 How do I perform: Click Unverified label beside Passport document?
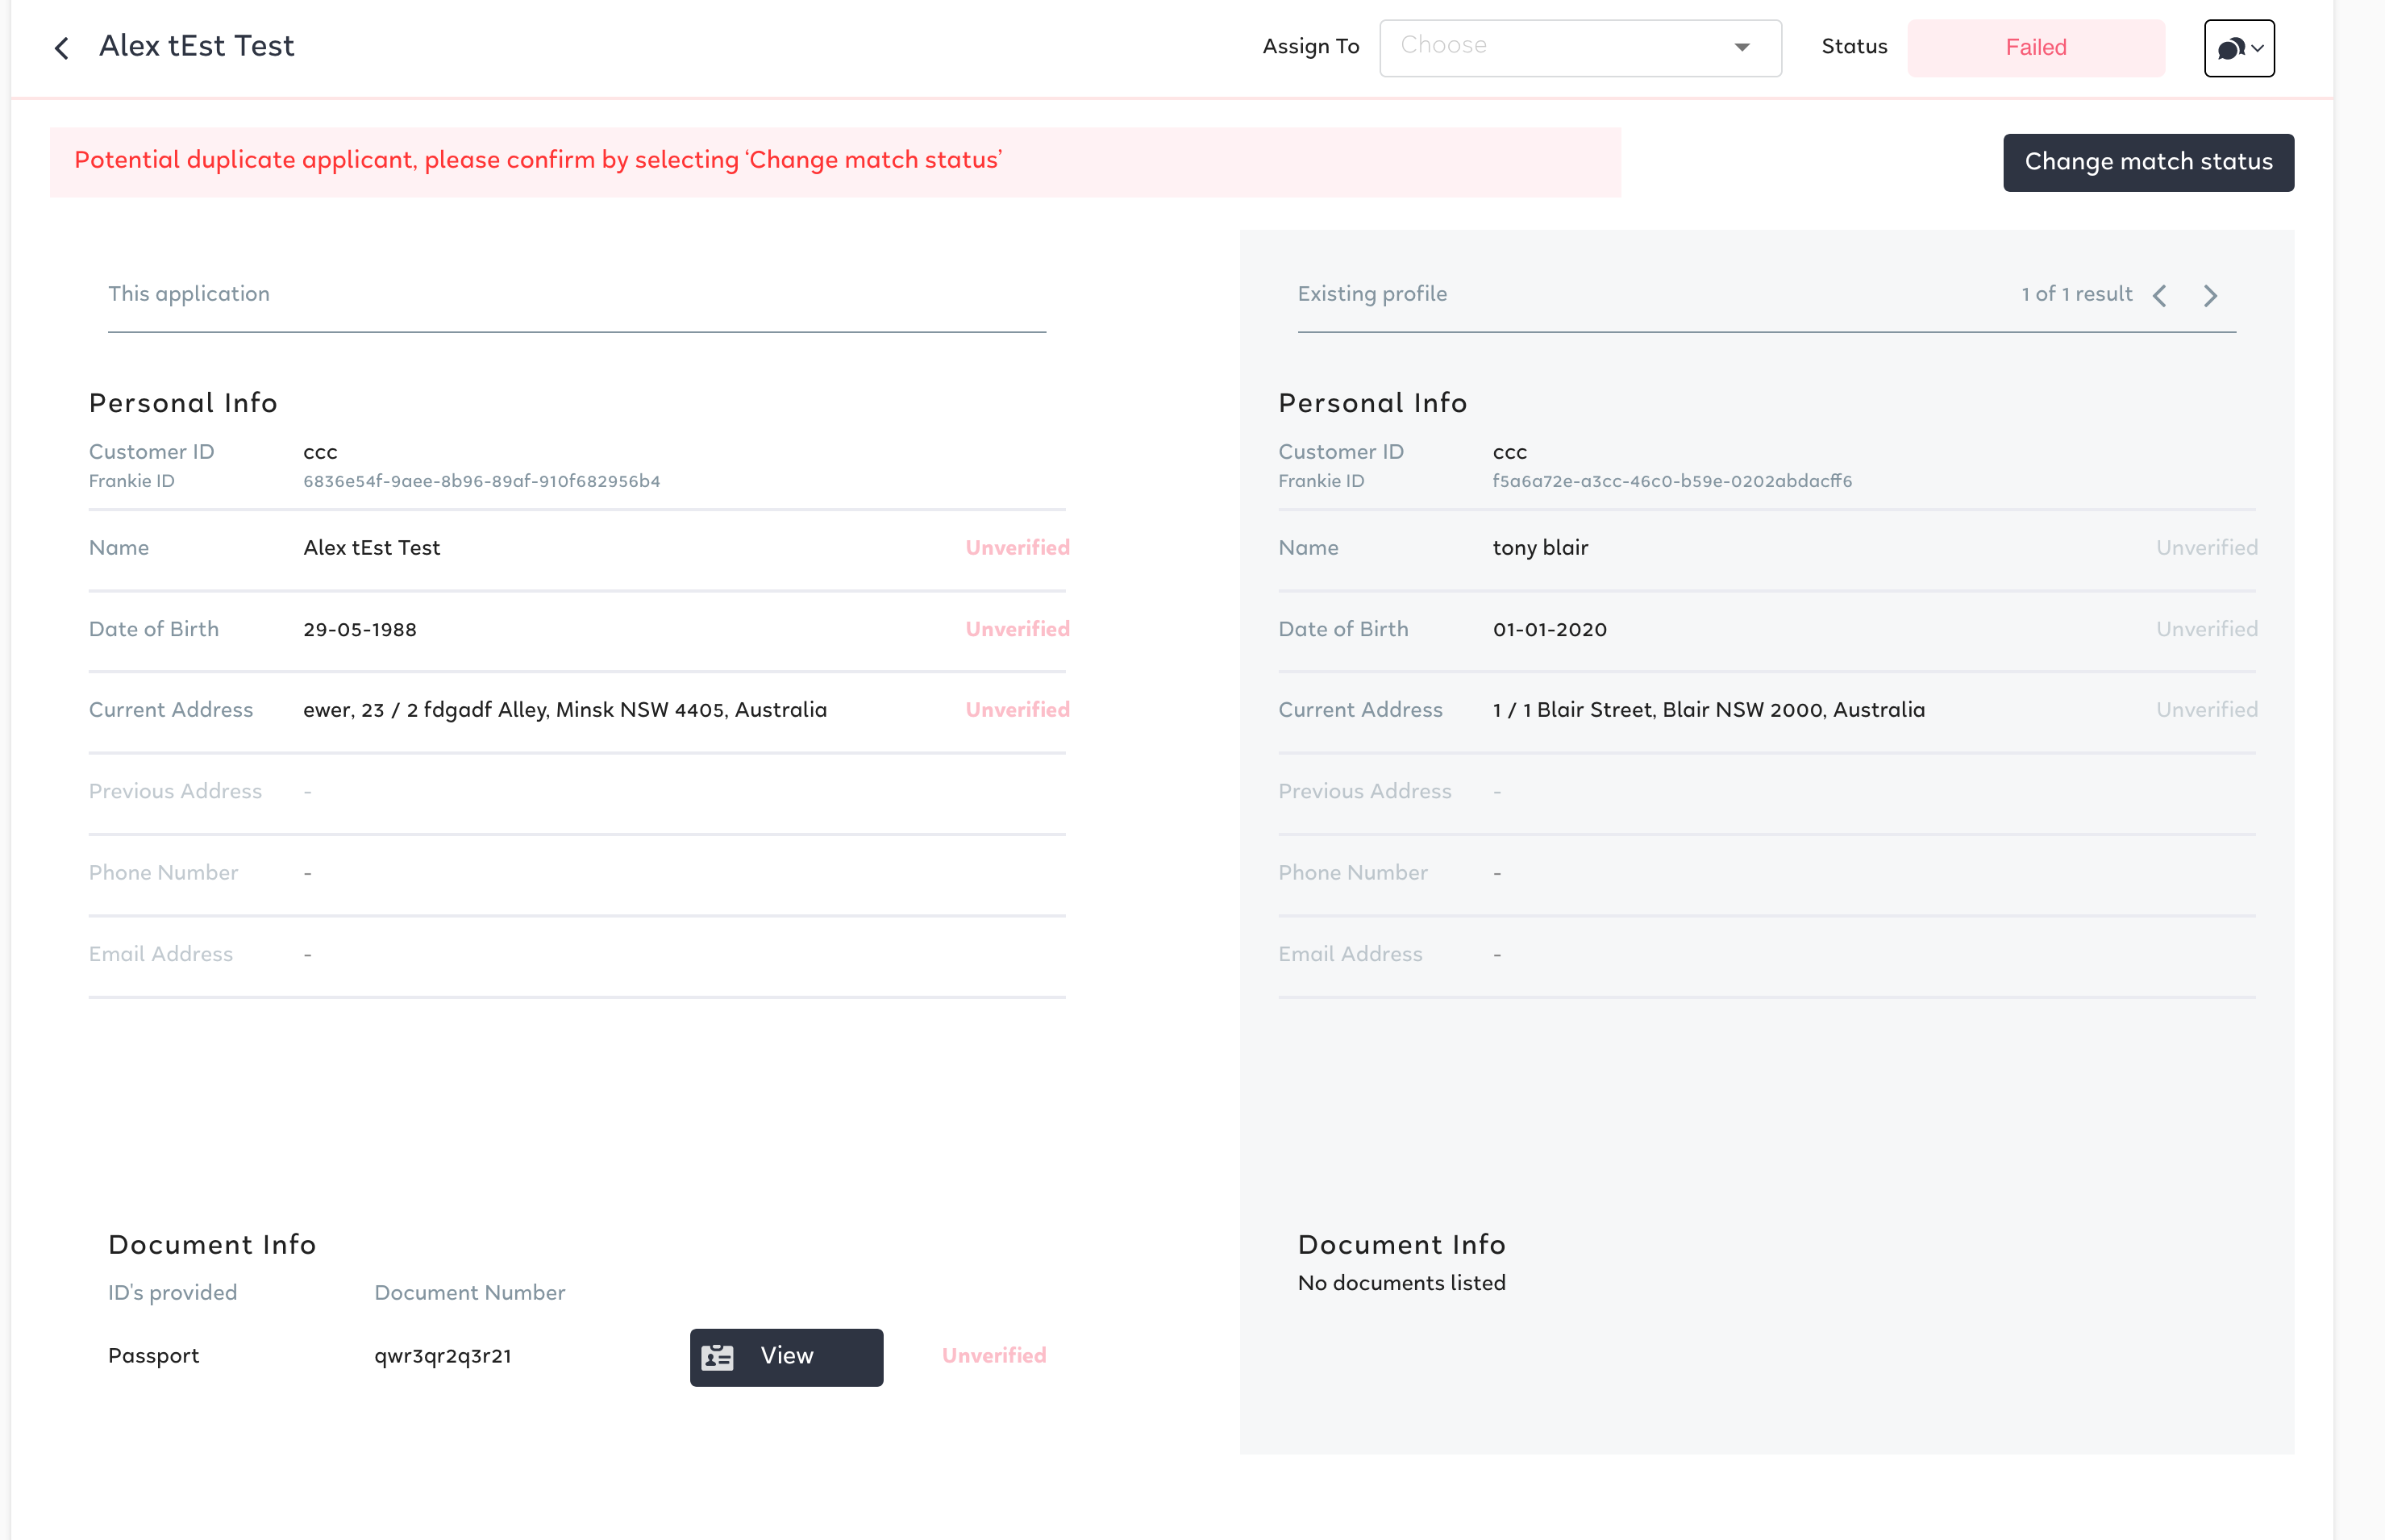[994, 1356]
